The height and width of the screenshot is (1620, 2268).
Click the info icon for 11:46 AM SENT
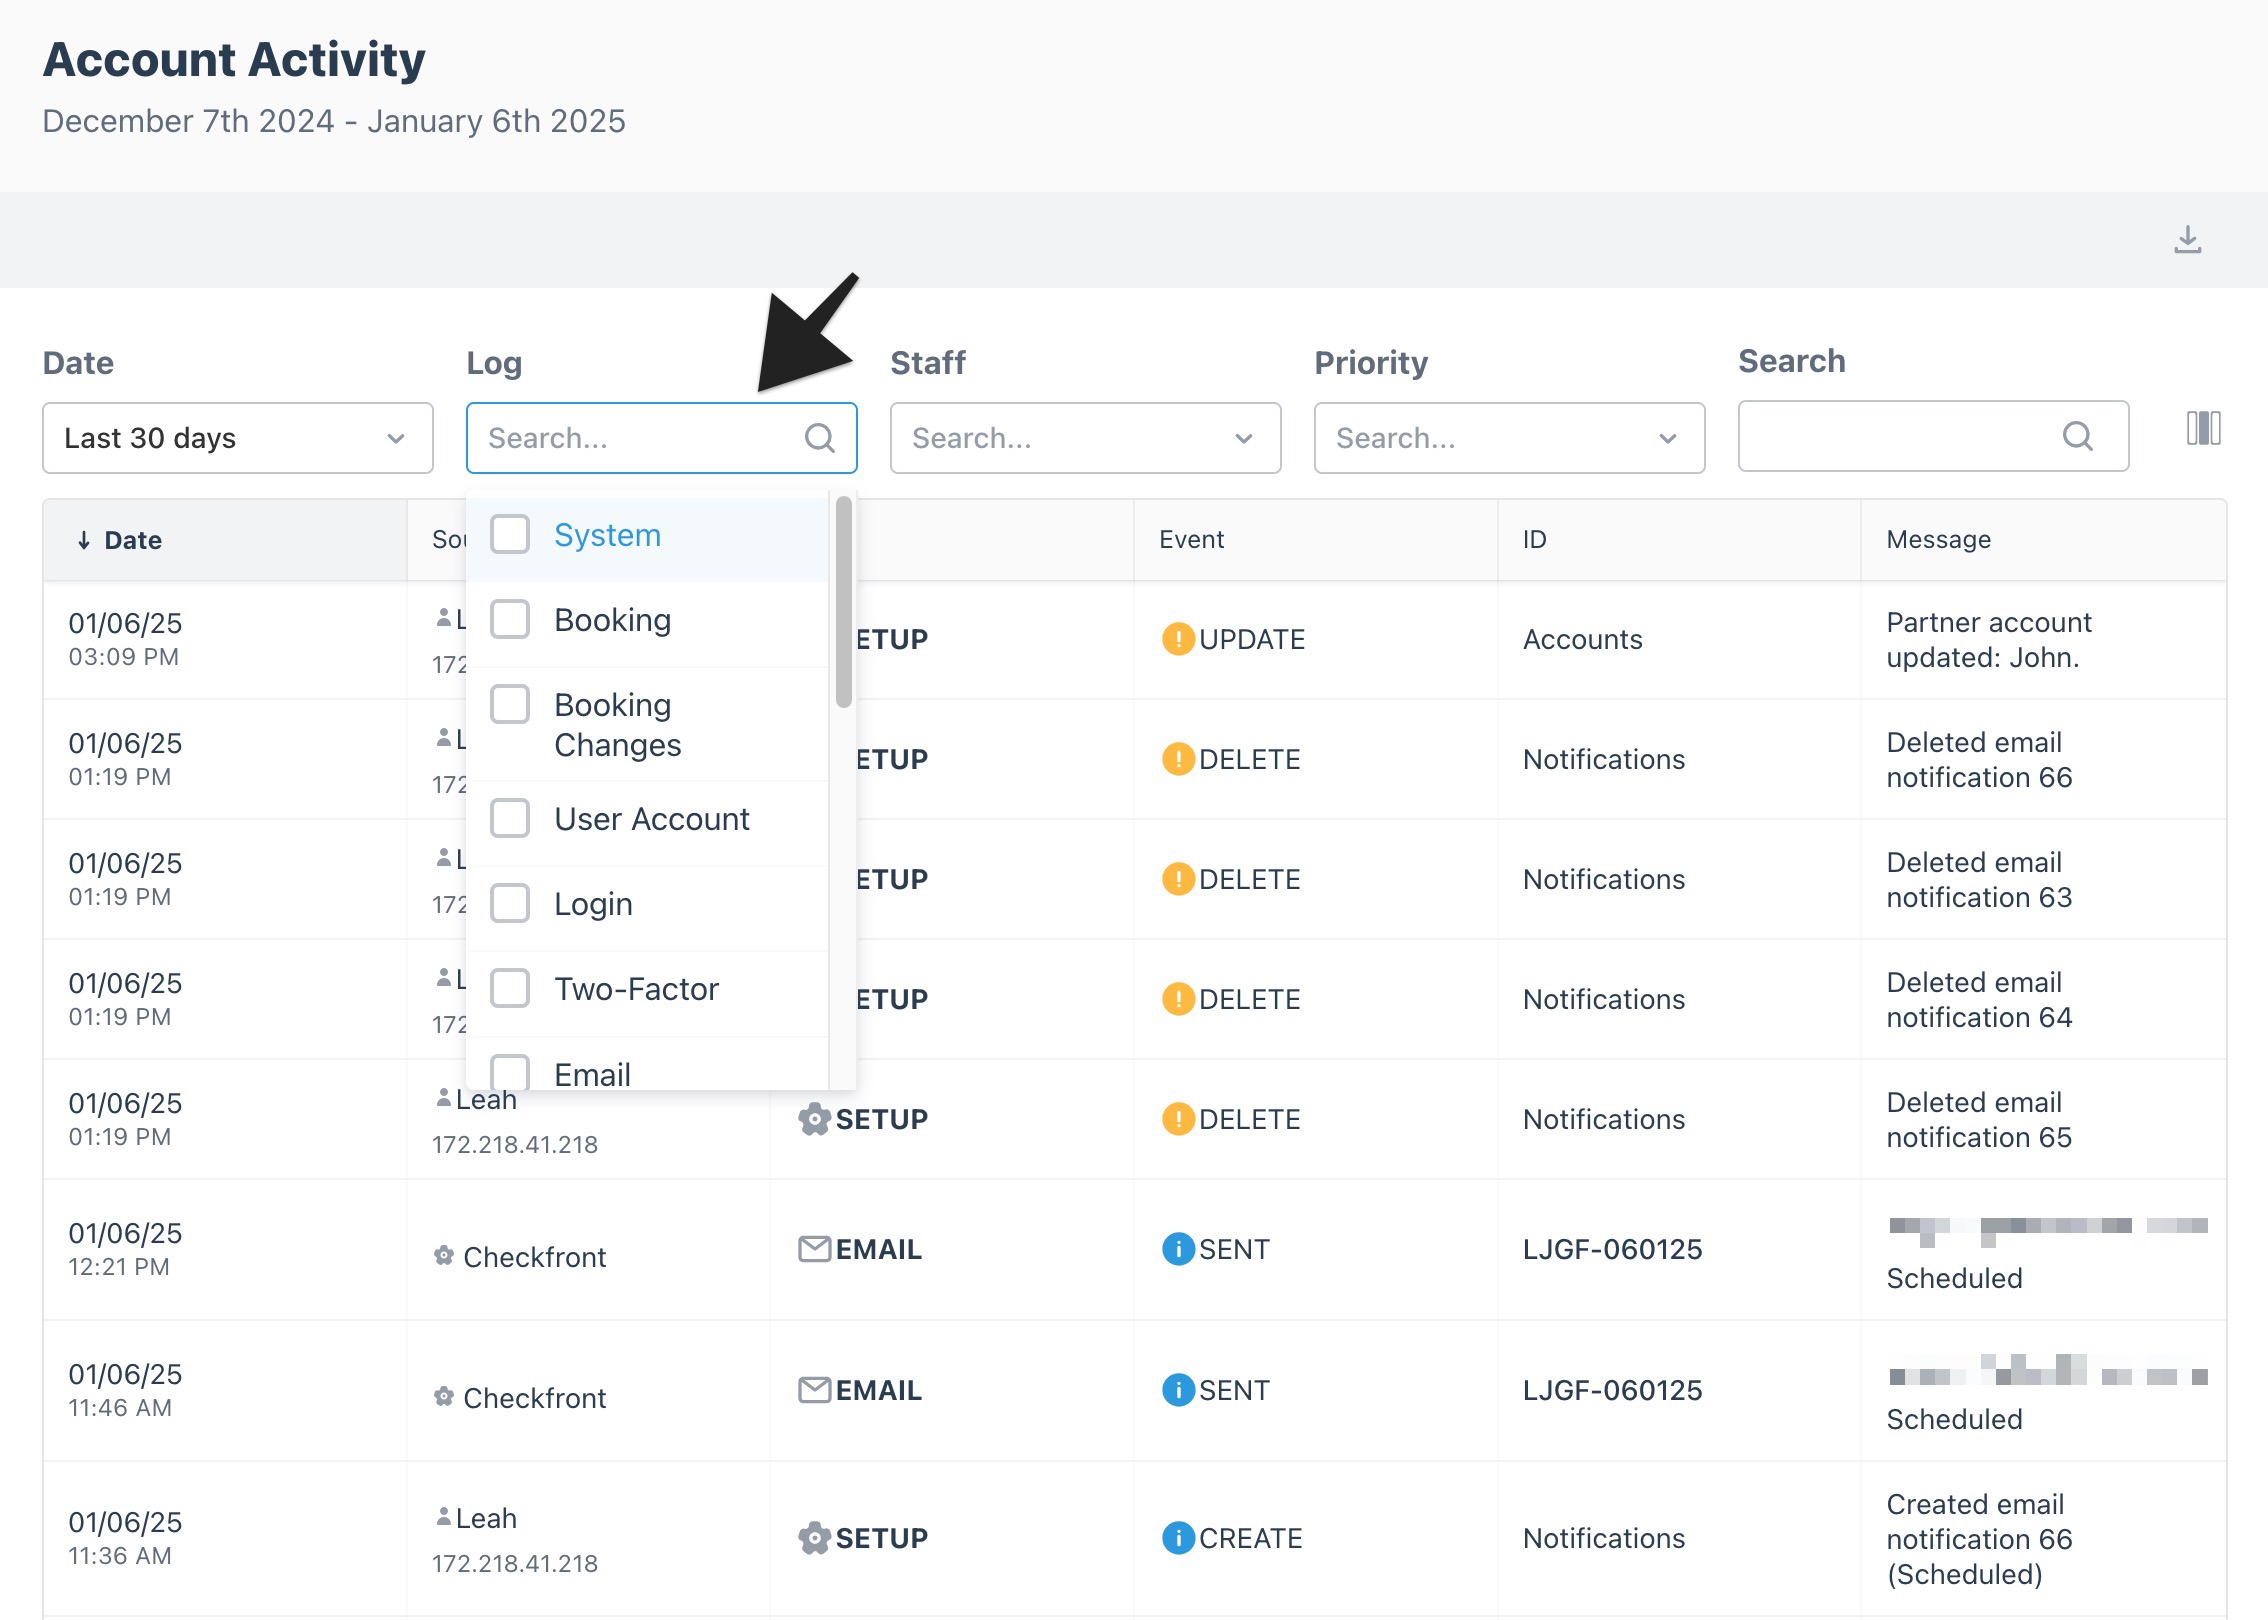point(1178,1389)
